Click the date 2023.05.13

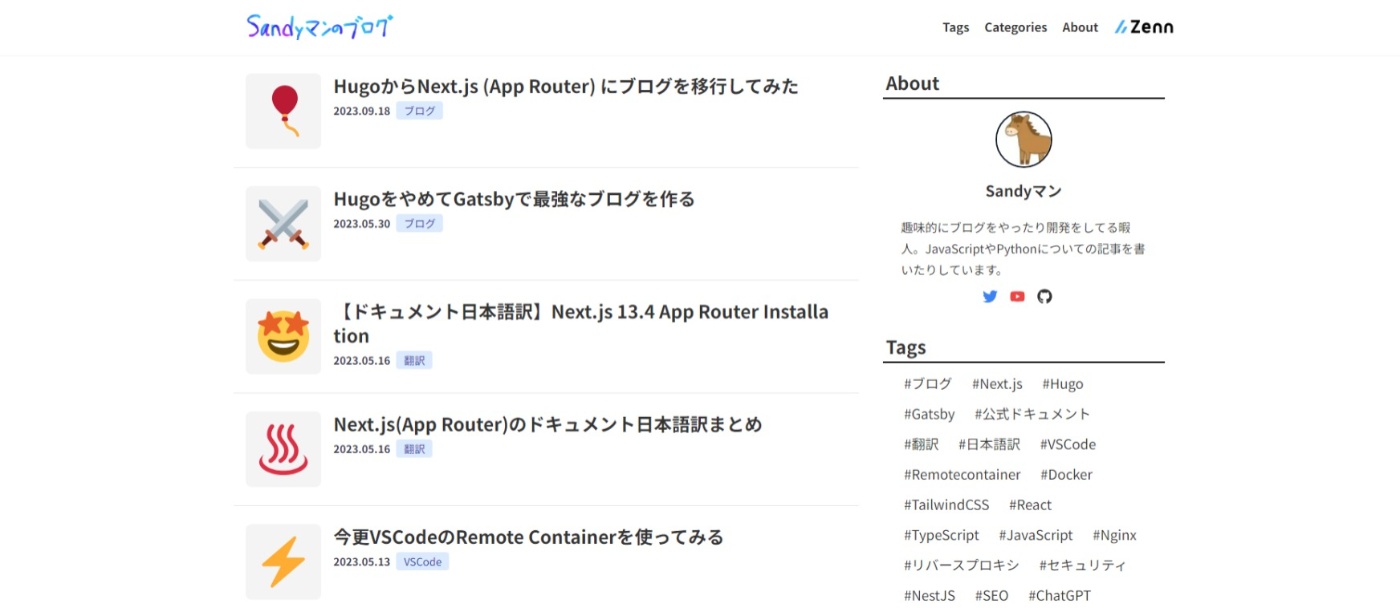tap(362, 562)
